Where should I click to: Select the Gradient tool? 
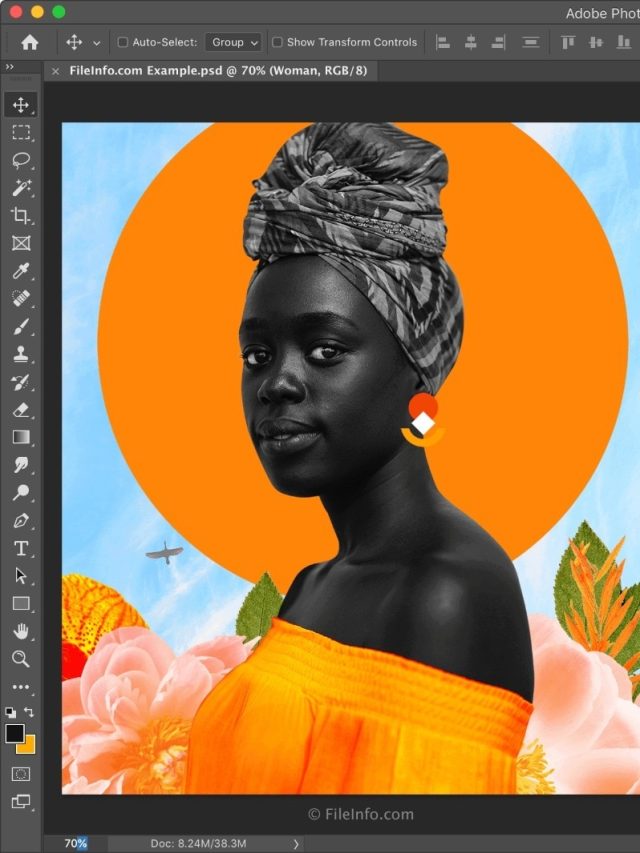tap(21, 437)
